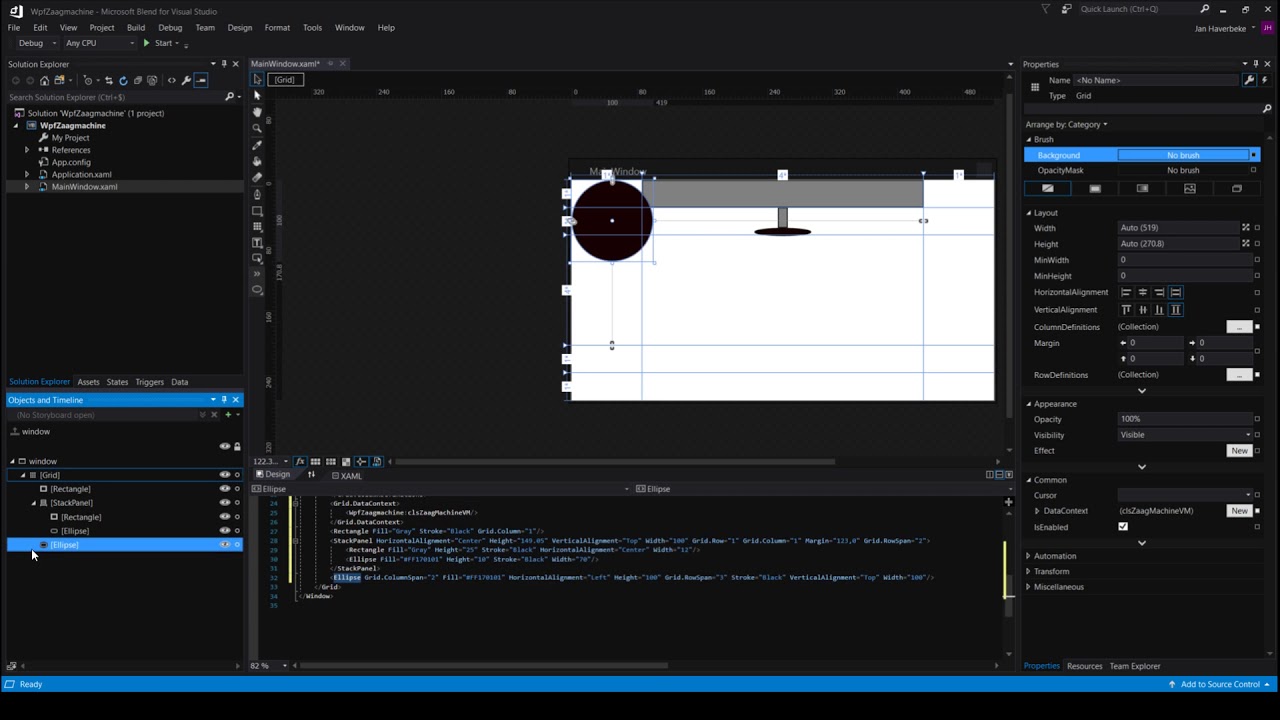Choose the Solid color brush tab icon
Image resolution: width=1280 pixels, height=720 pixels.
(x=1095, y=188)
